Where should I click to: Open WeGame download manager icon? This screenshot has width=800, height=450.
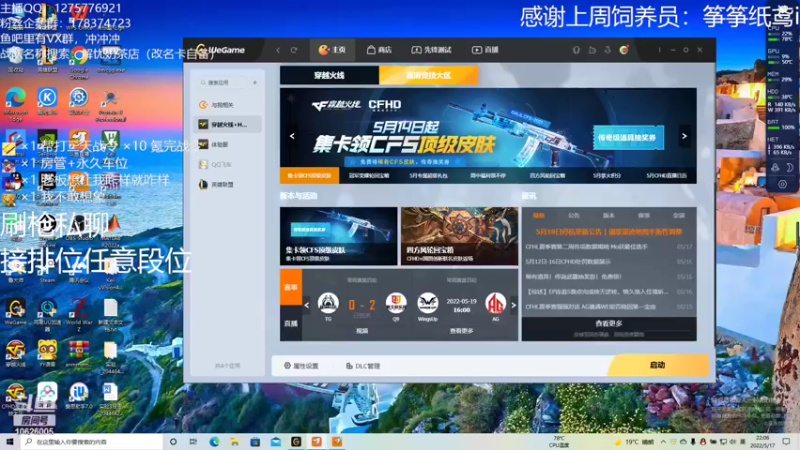point(608,49)
